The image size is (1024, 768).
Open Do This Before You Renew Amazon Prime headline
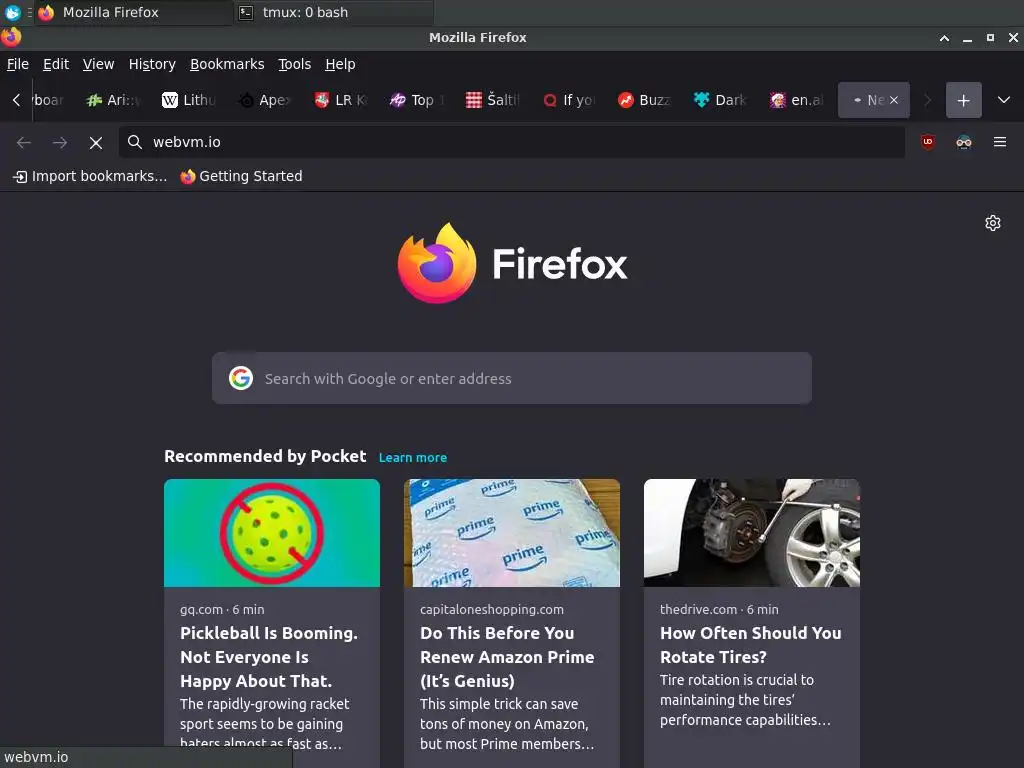pos(507,657)
